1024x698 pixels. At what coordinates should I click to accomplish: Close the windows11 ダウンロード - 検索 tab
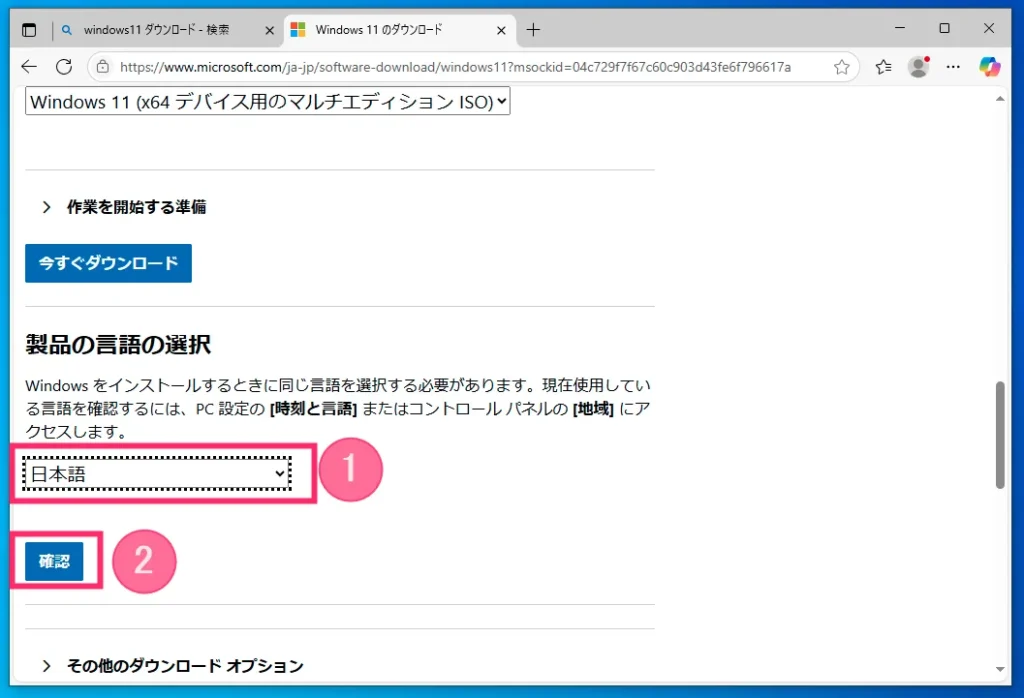(269, 30)
